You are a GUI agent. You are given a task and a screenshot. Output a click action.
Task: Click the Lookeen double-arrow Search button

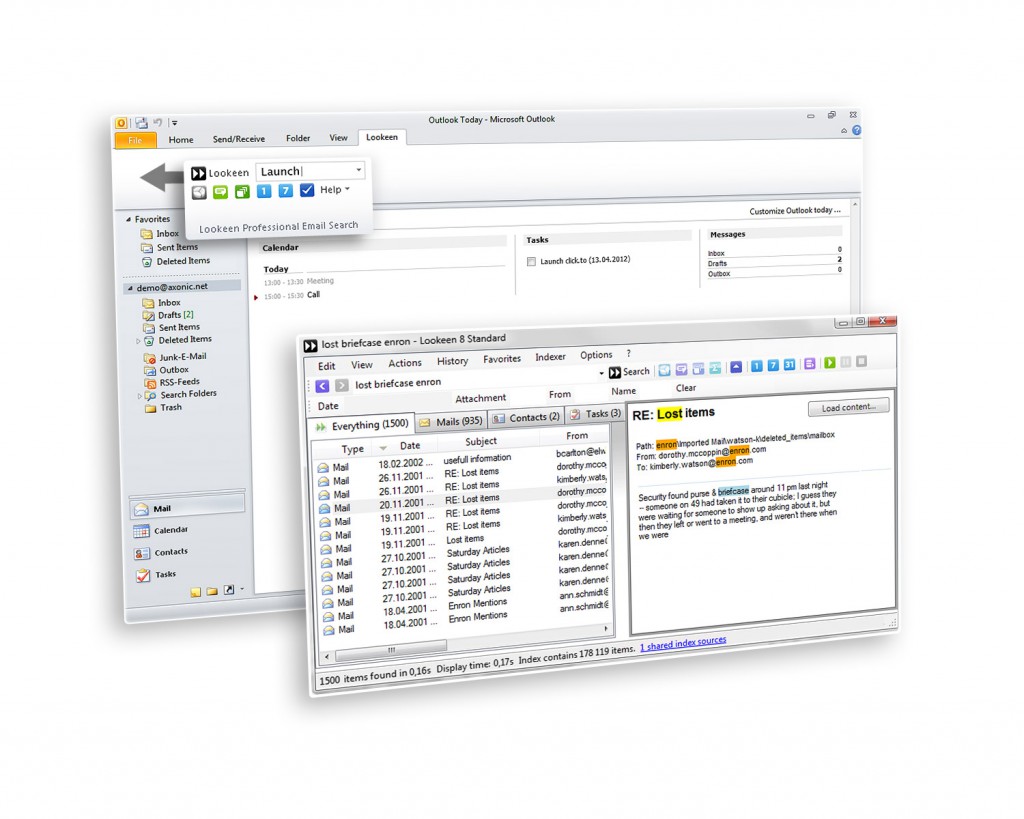point(629,372)
